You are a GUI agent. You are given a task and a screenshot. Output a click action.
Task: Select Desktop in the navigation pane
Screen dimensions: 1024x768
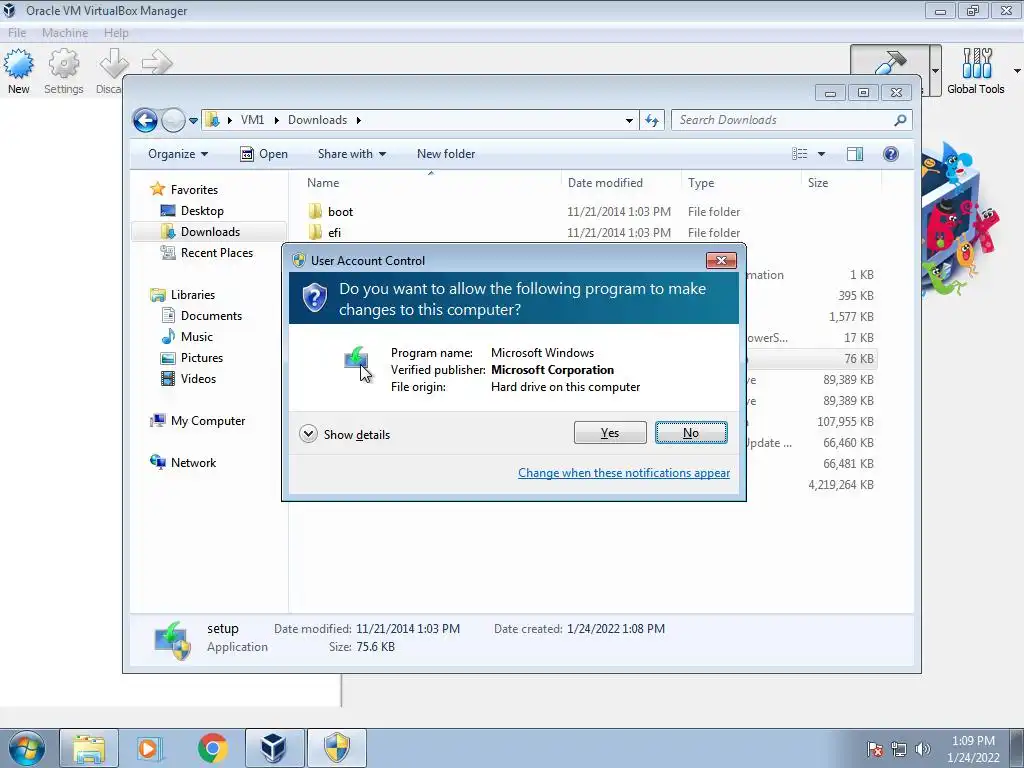(202, 211)
